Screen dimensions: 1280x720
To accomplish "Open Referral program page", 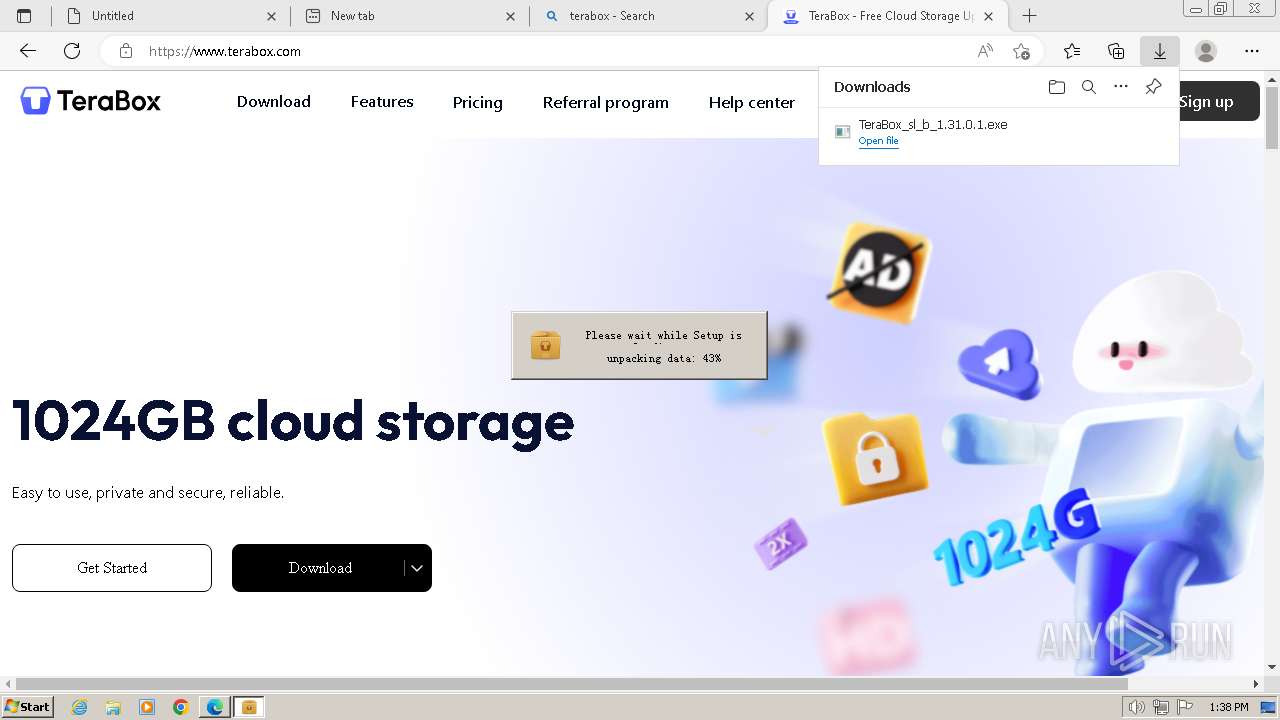I will [x=606, y=102].
